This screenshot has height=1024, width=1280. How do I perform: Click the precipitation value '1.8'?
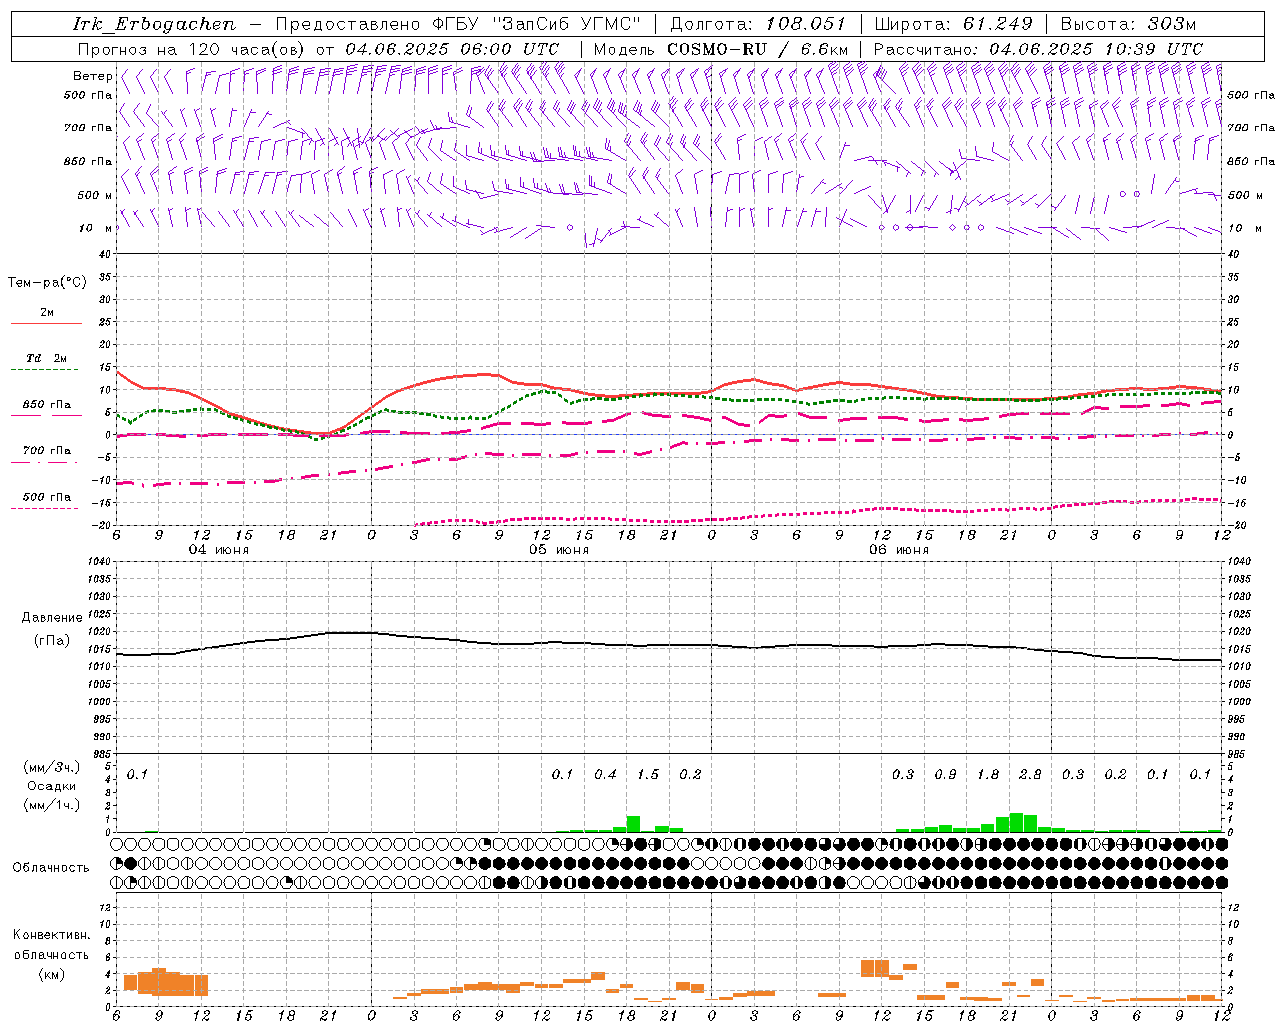(988, 774)
